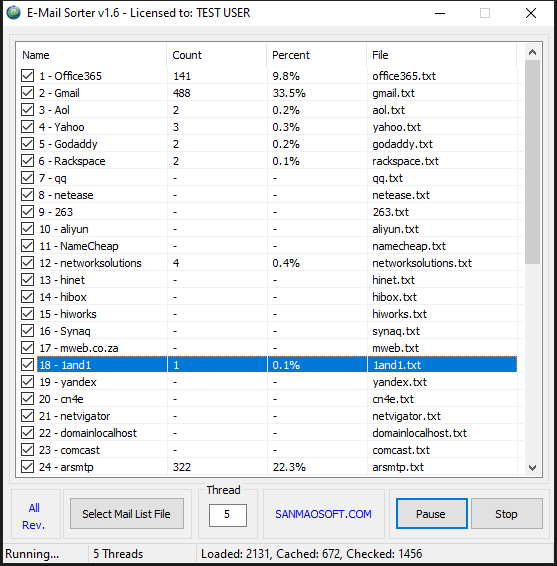557x566 pixels.
Task: Click the Loaded/Cached/Checked status text
Action: [311, 554]
